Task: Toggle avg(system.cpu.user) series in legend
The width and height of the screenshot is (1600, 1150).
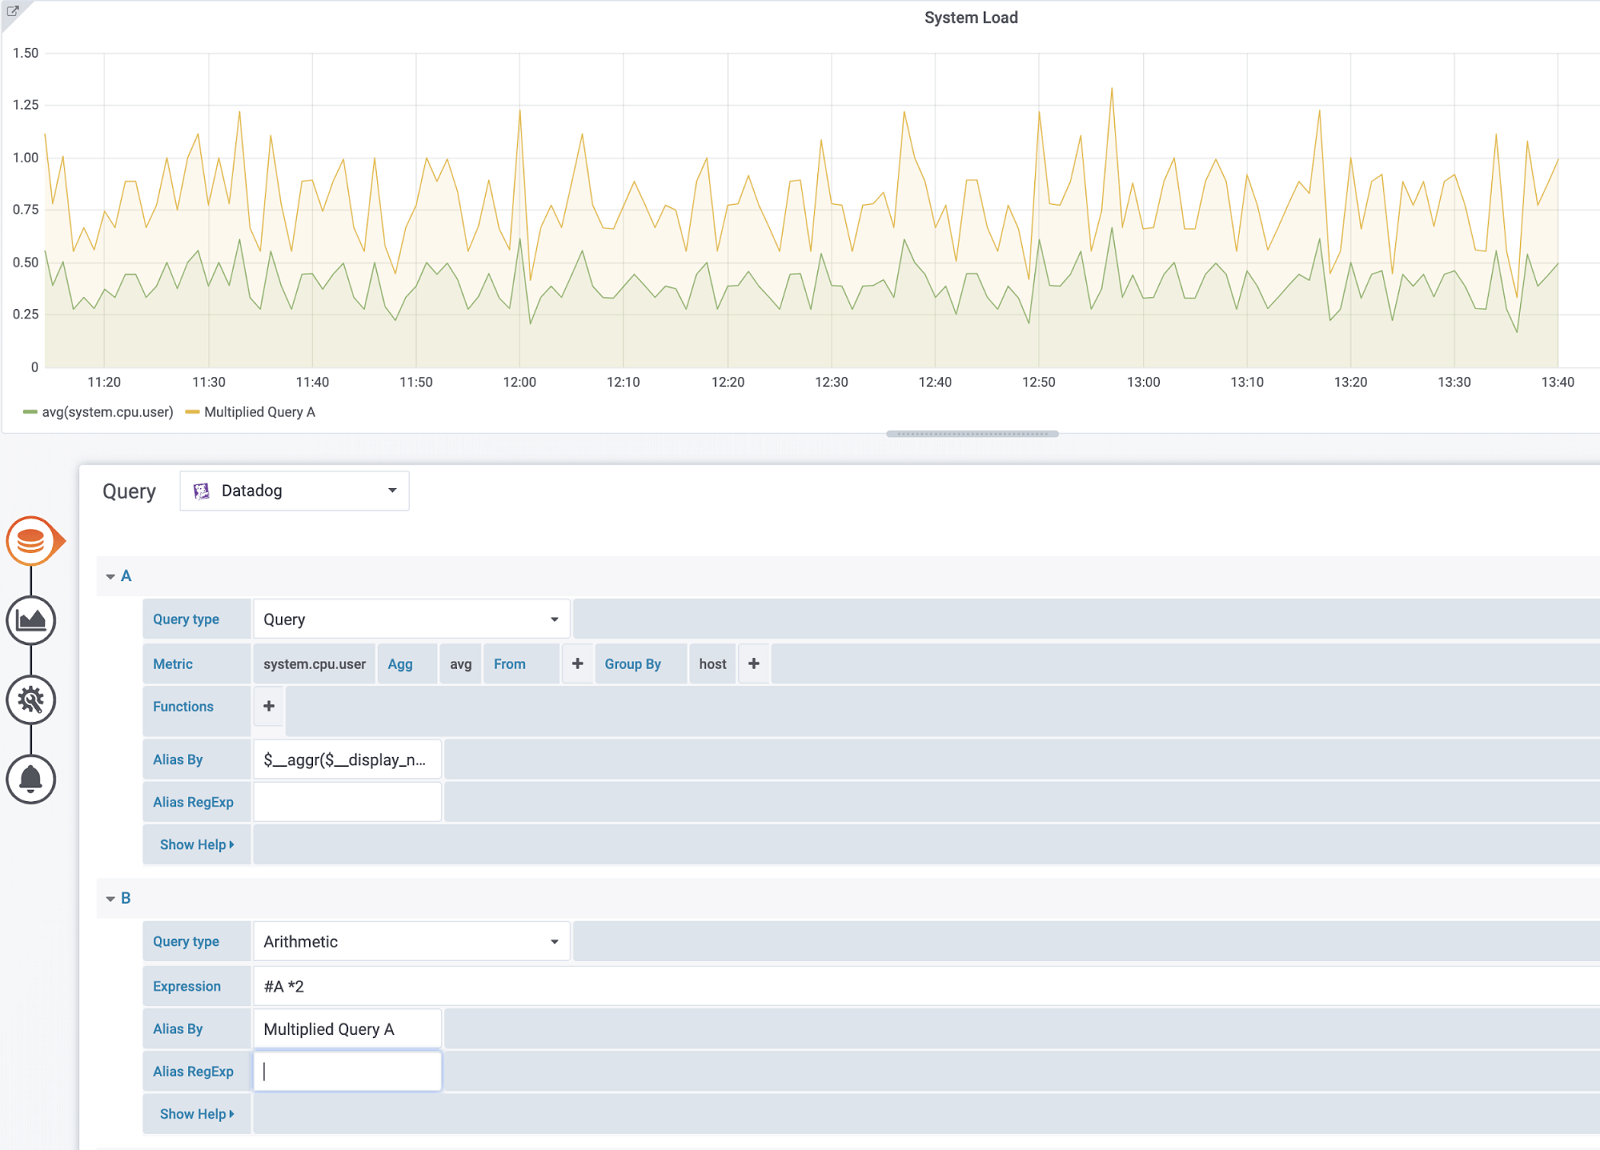Action: click(107, 412)
